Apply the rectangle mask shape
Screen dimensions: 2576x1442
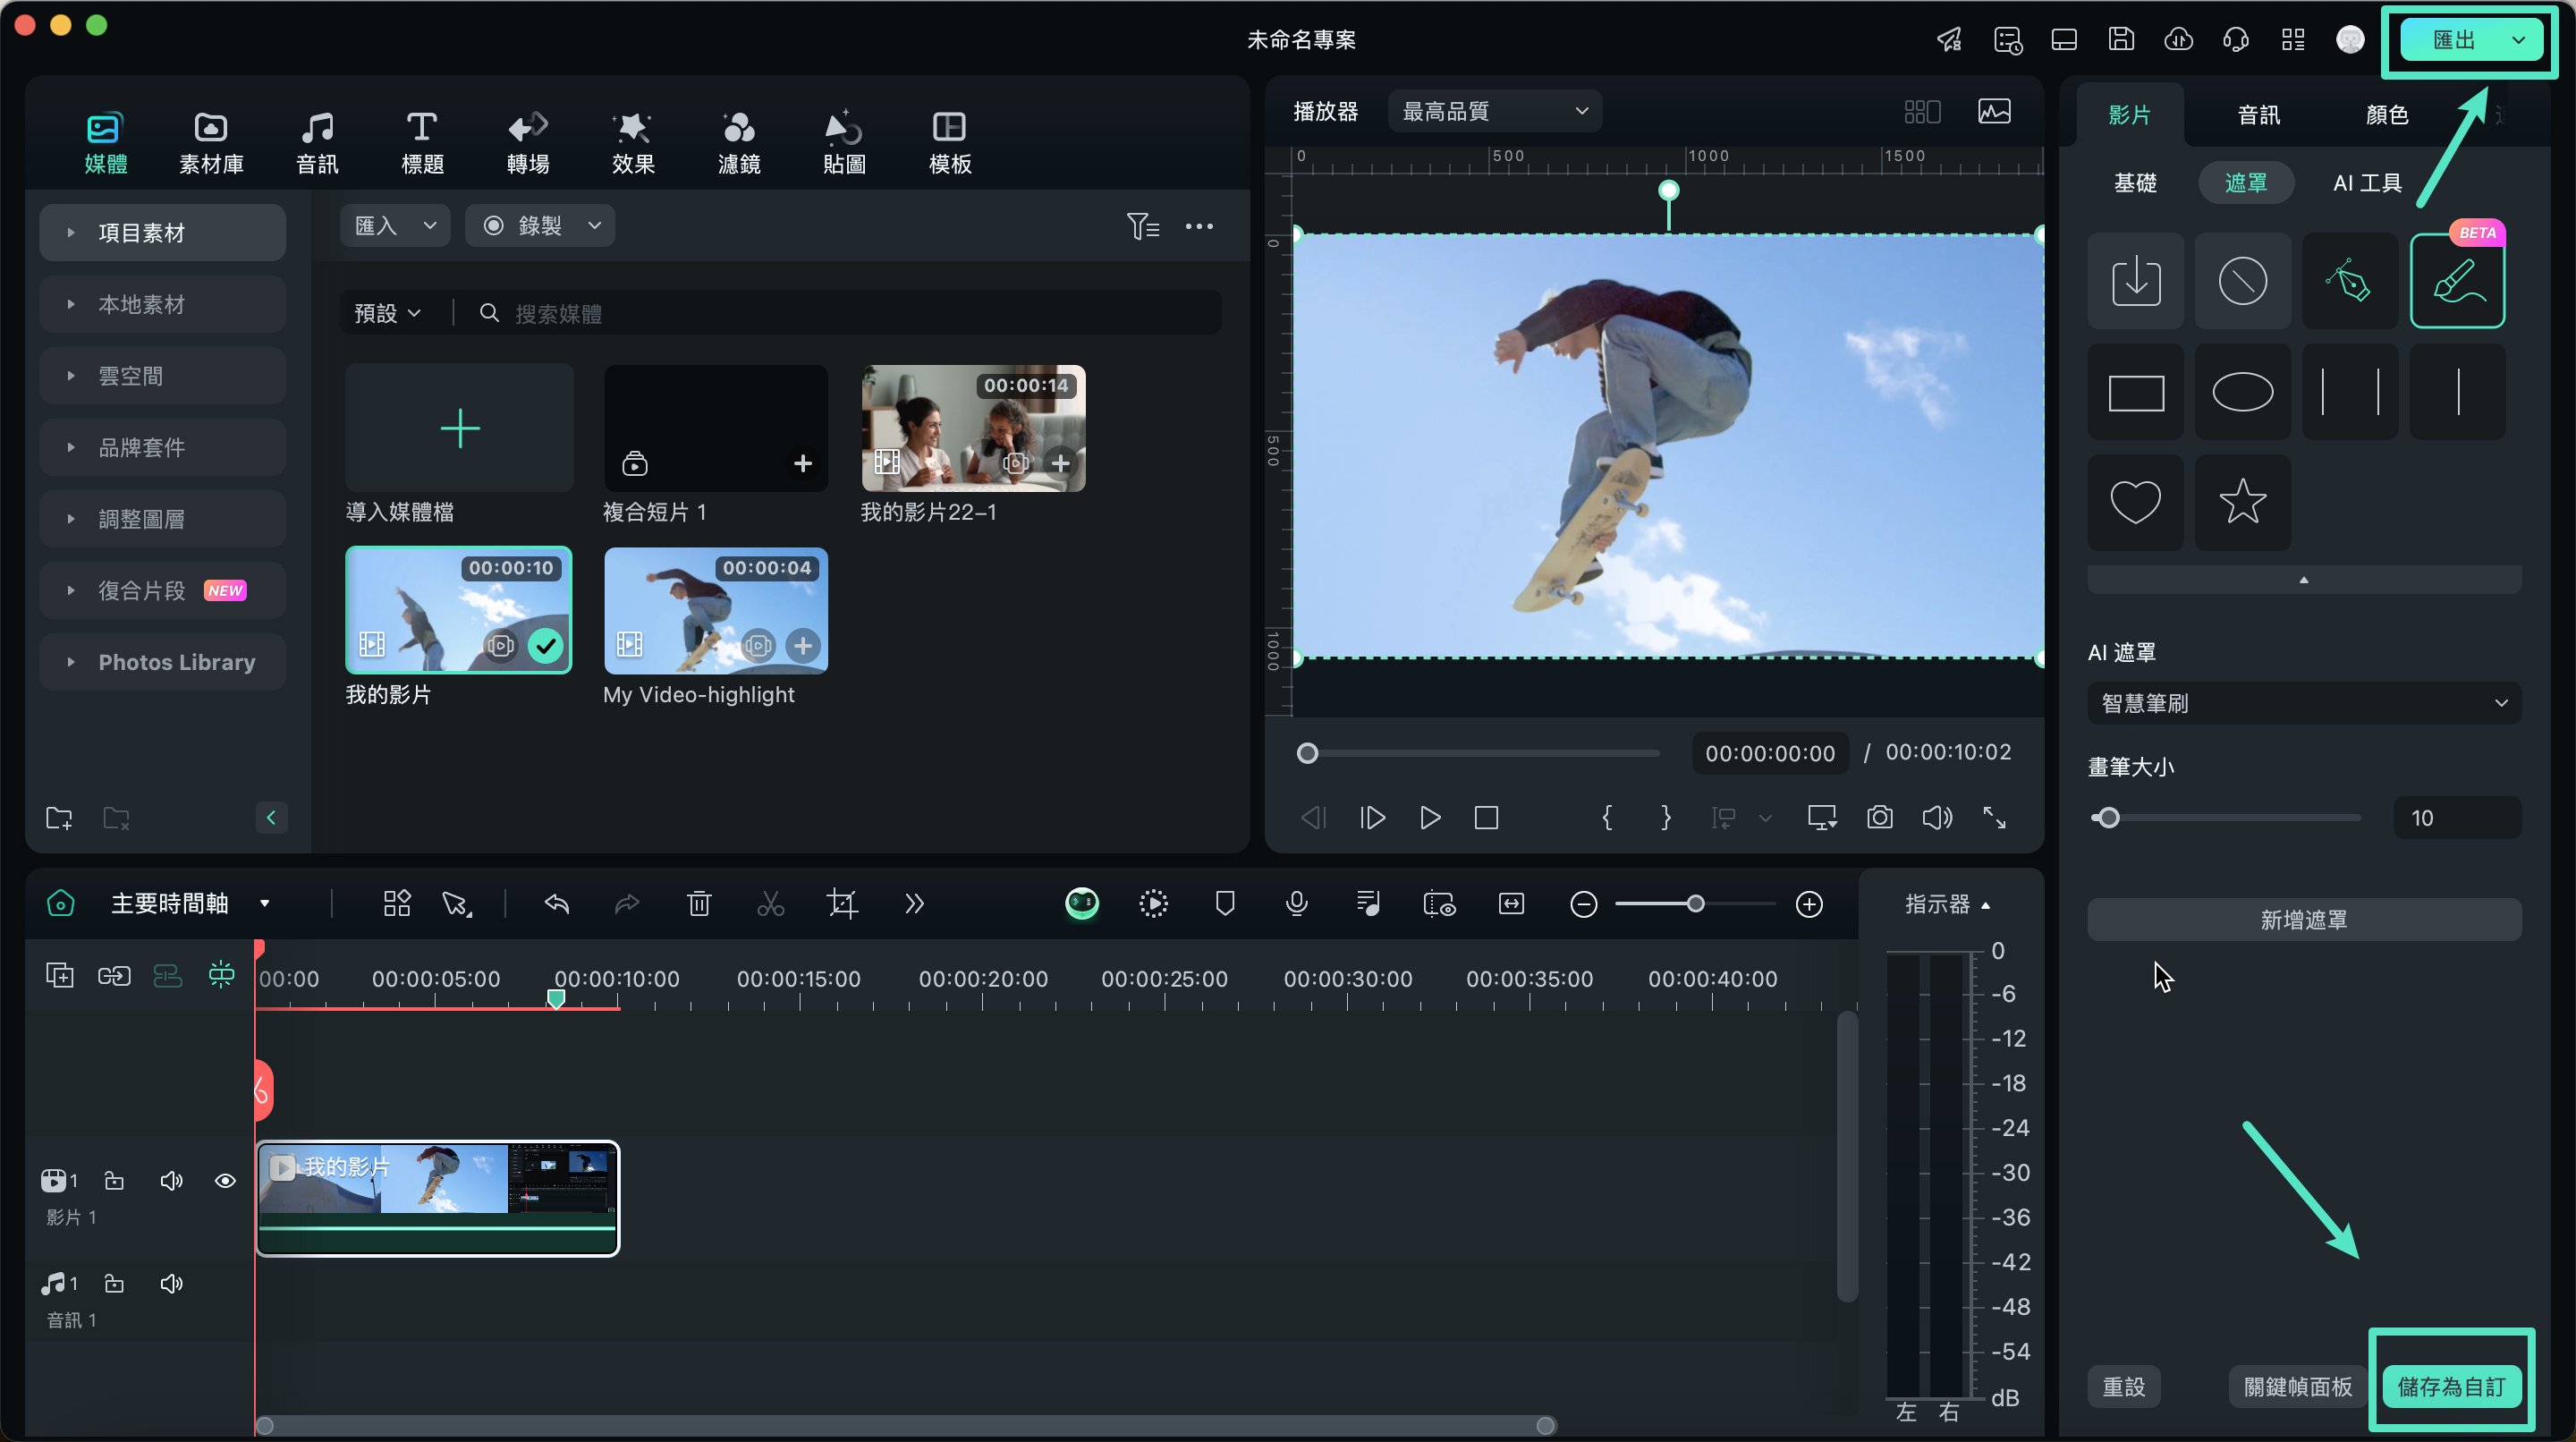pos(2135,392)
